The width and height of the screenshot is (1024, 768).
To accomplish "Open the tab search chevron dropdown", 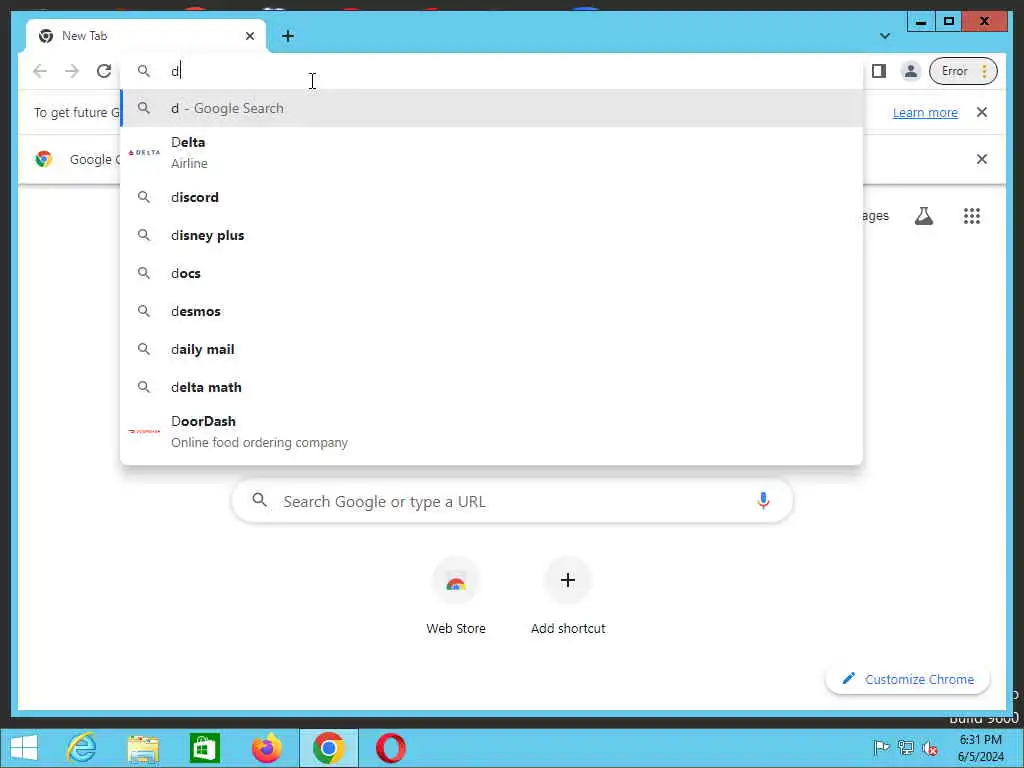I will 885,36.
